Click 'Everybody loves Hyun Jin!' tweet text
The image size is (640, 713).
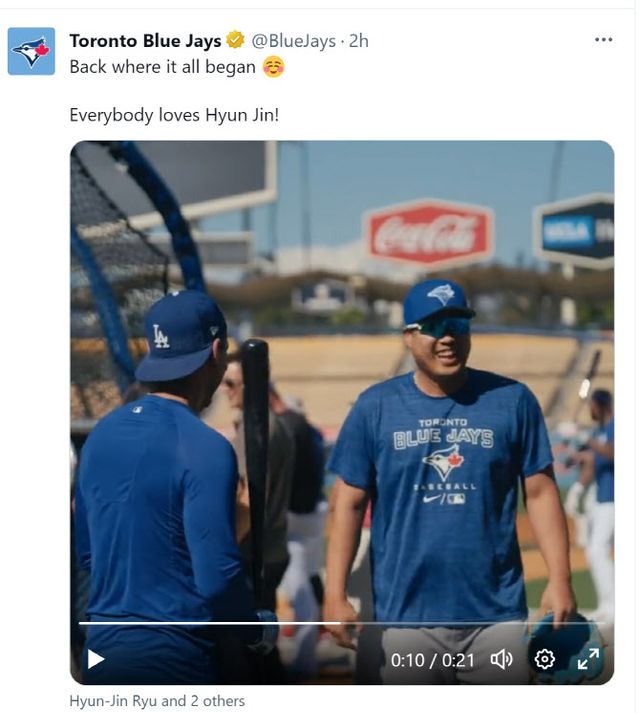pyautogui.click(x=174, y=115)
